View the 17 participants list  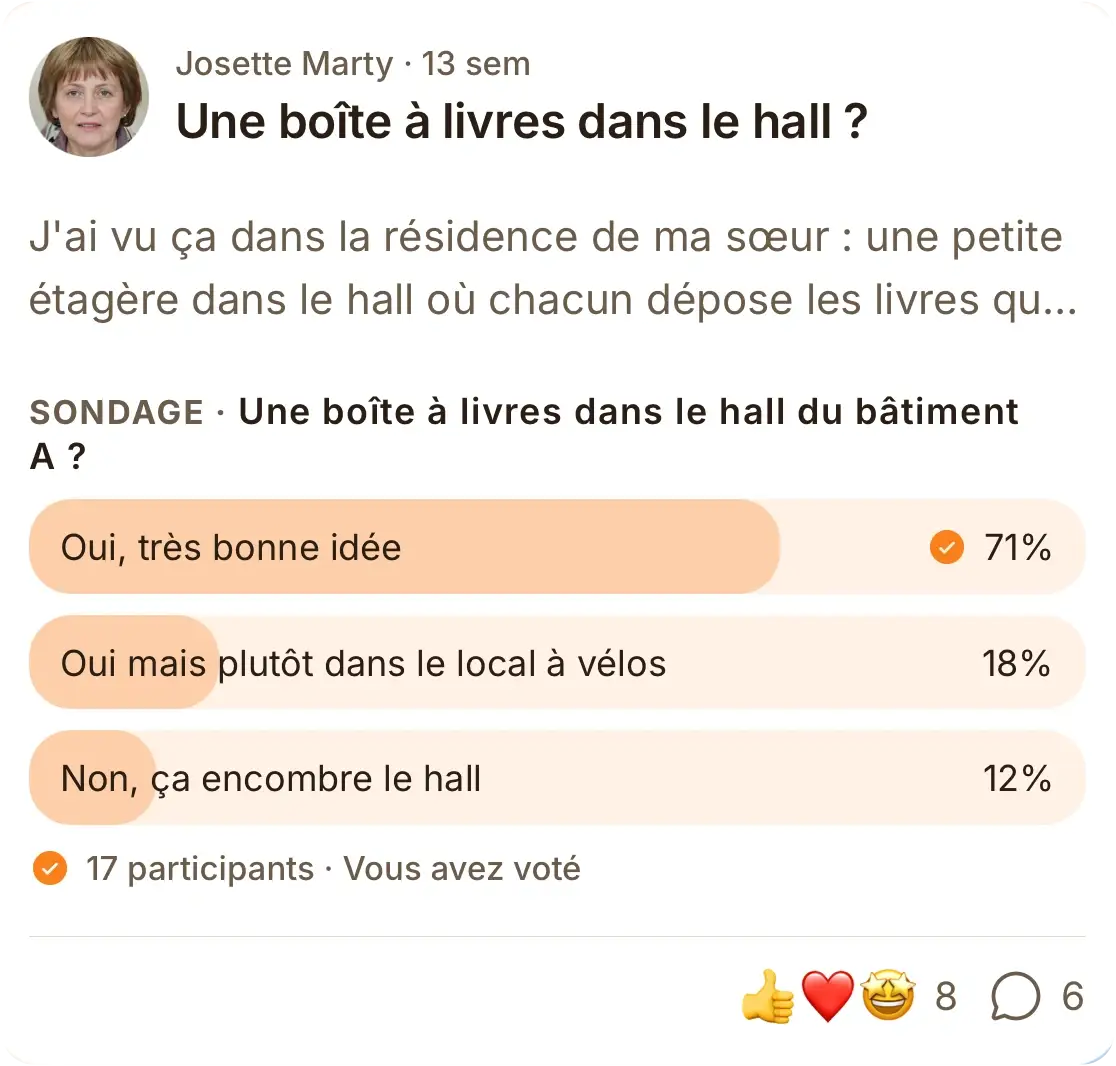tap(200, 869)
